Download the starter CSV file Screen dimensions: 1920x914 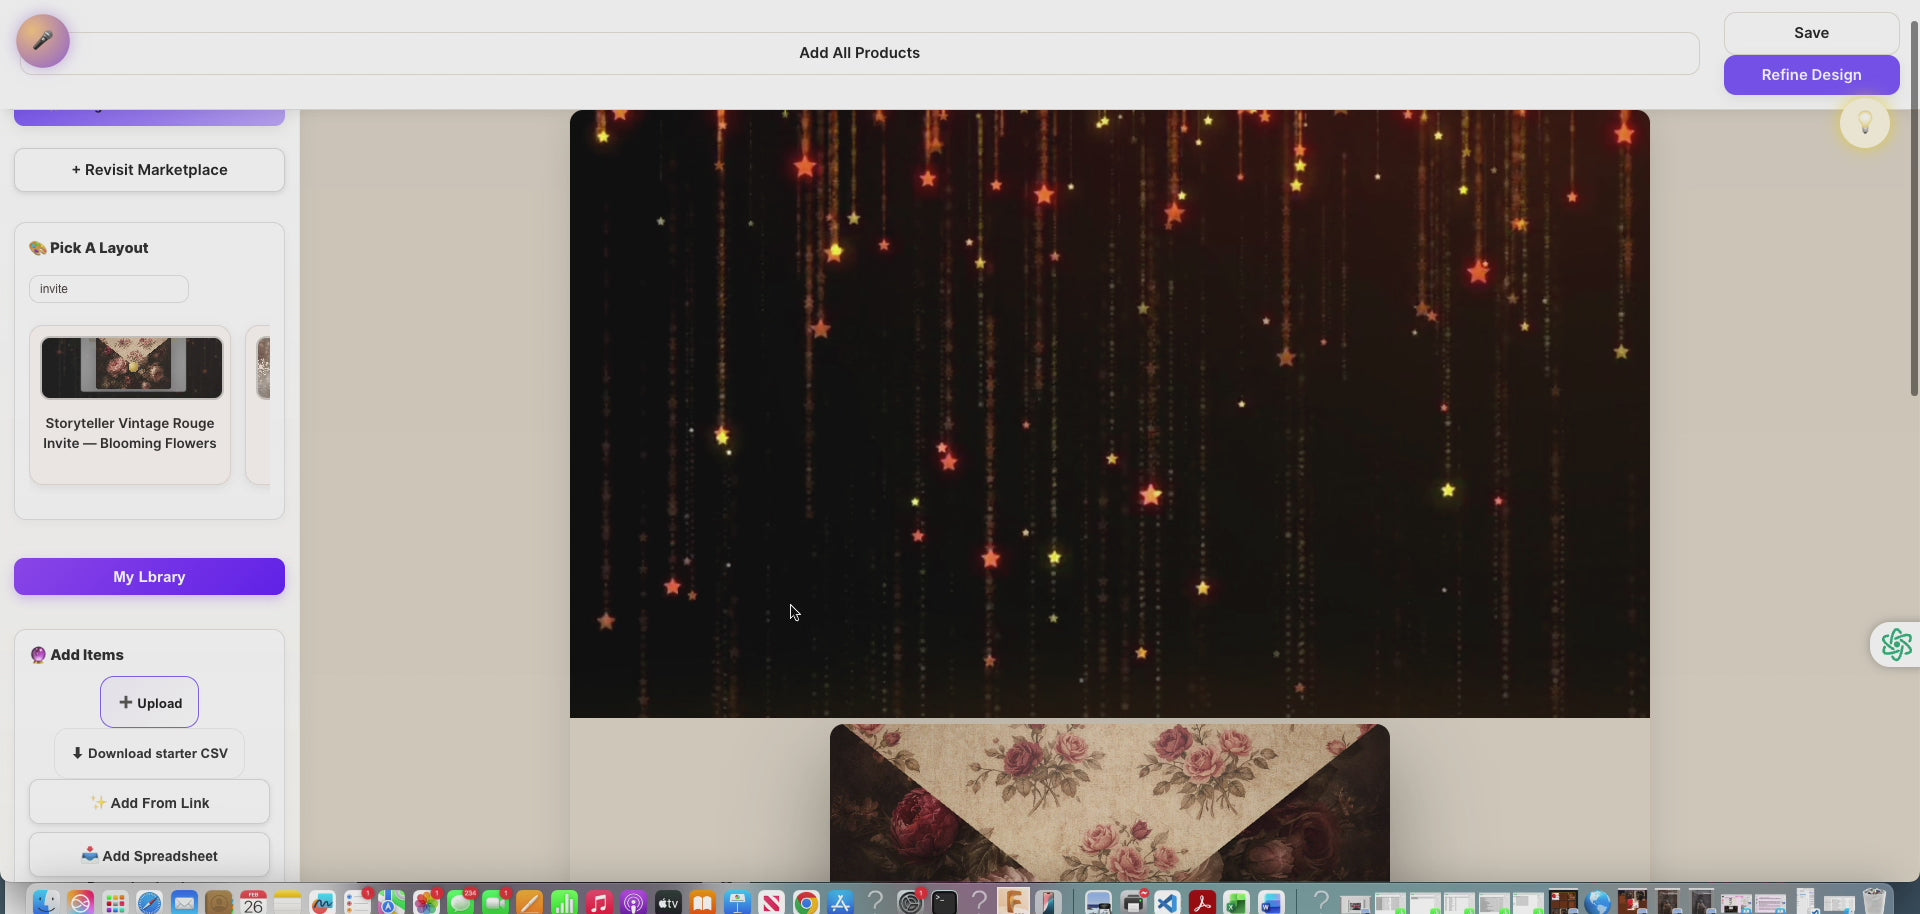(x=149, y=754)
